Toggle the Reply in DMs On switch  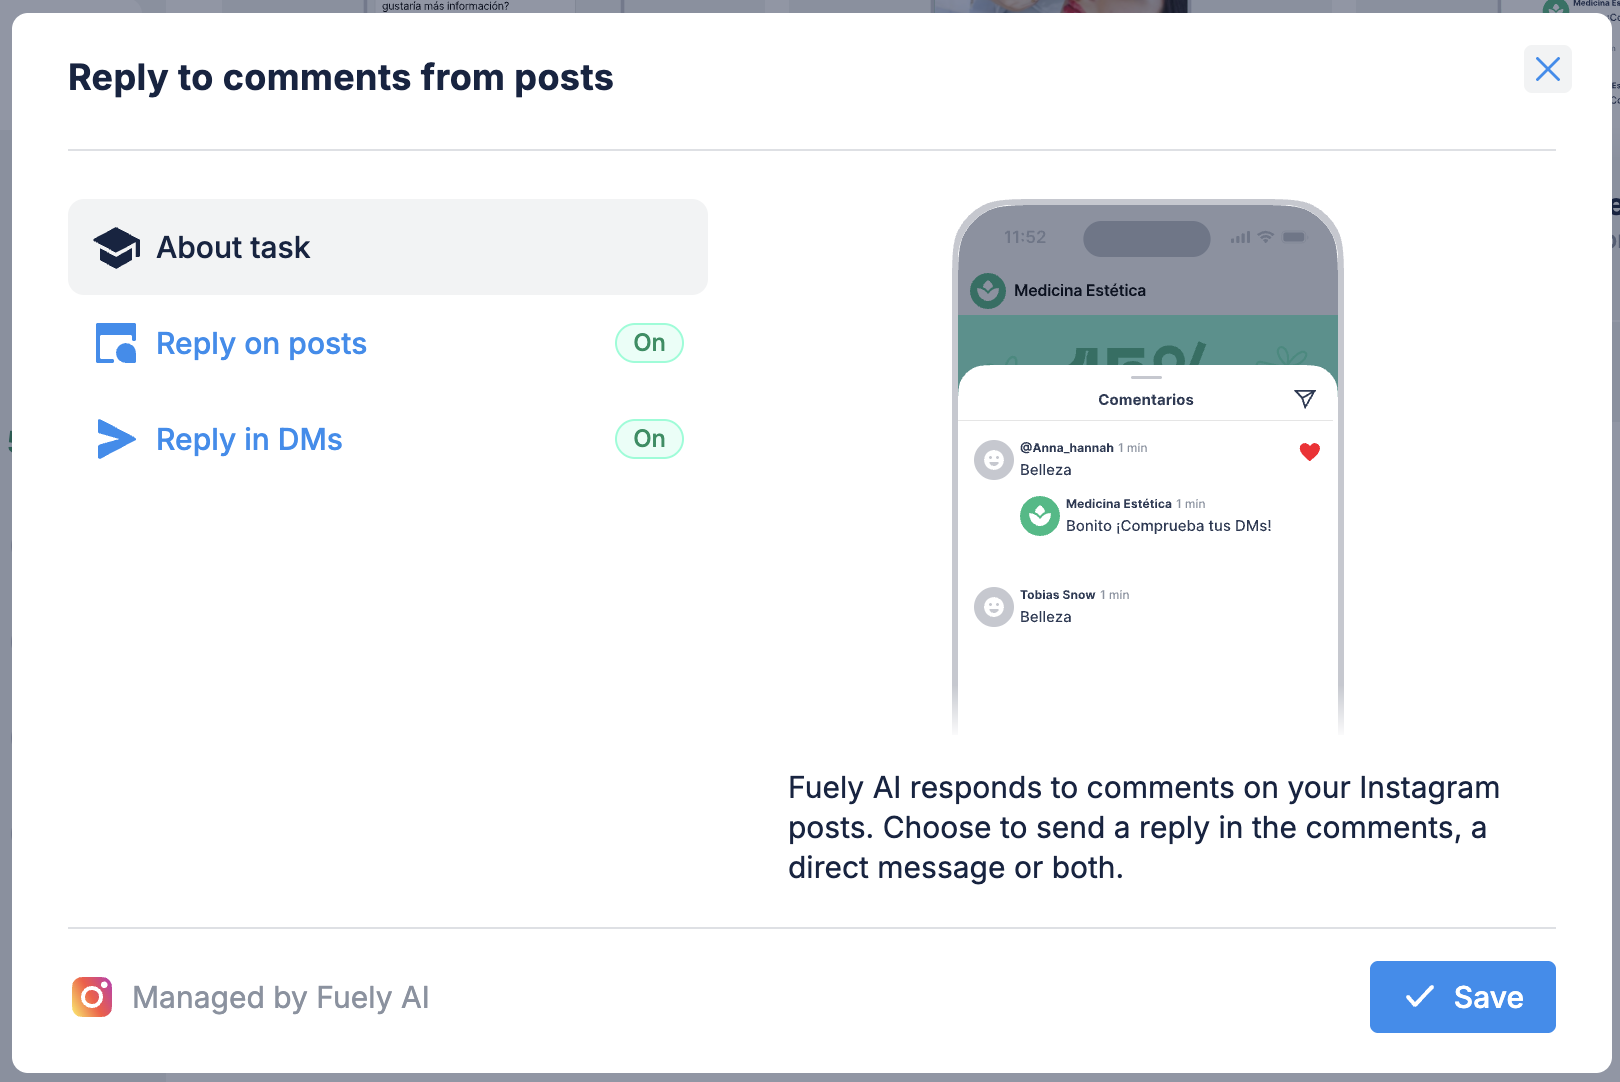click(649, 439)
